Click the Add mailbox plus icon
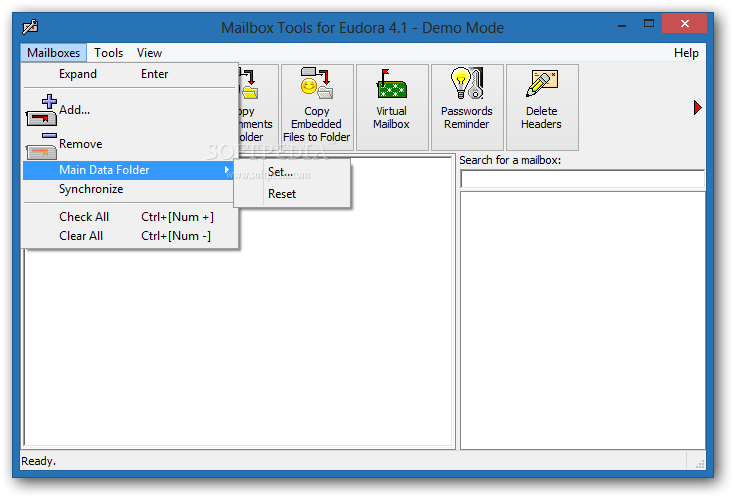 42,110
